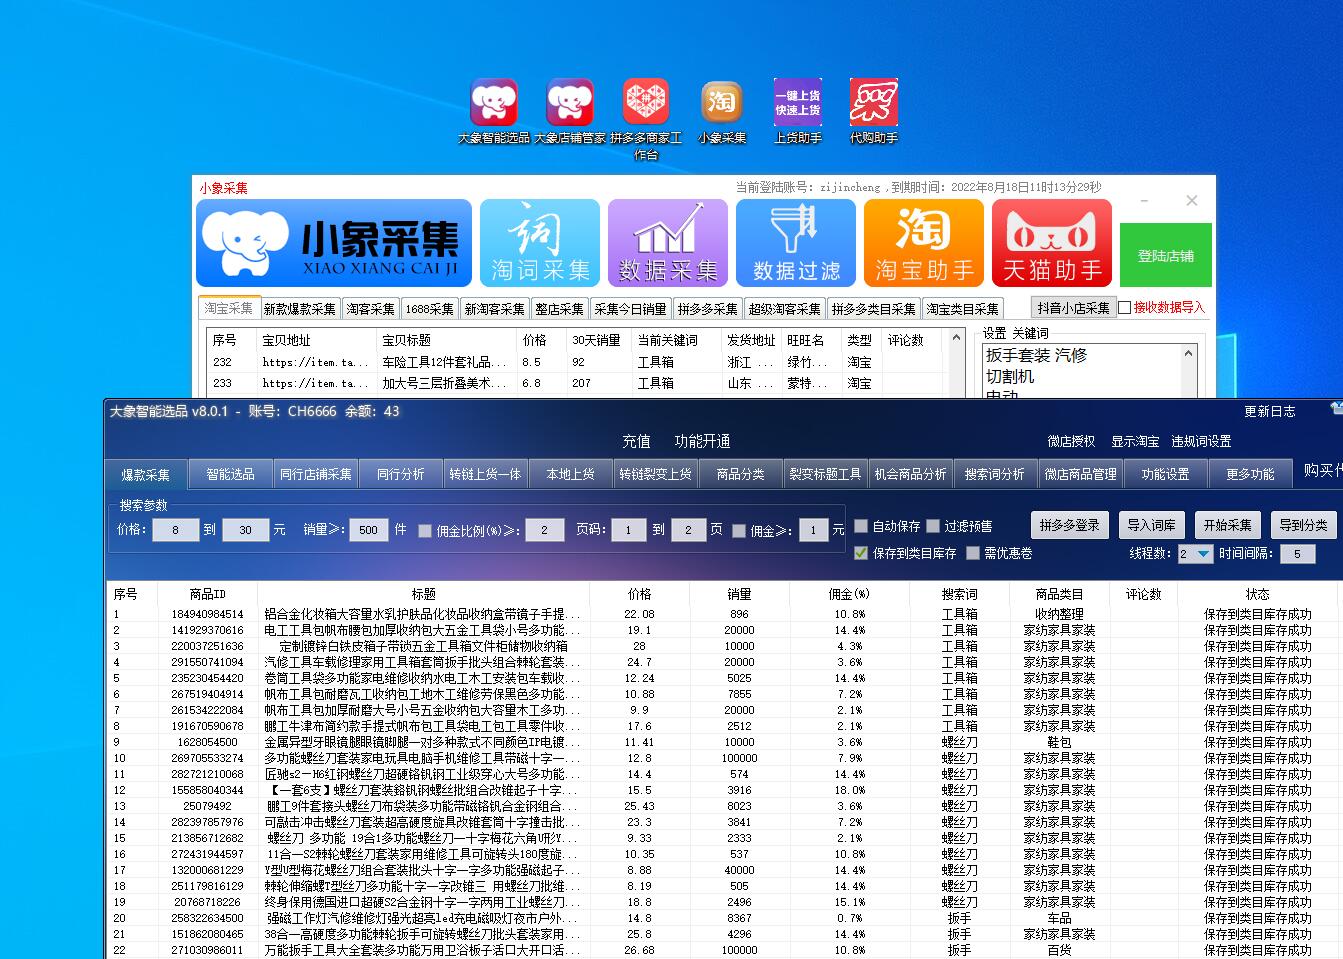The image size is (1343, 959).
Task: Open 拼多多商家工作台 desktop icon
Action: click(646, 120)
